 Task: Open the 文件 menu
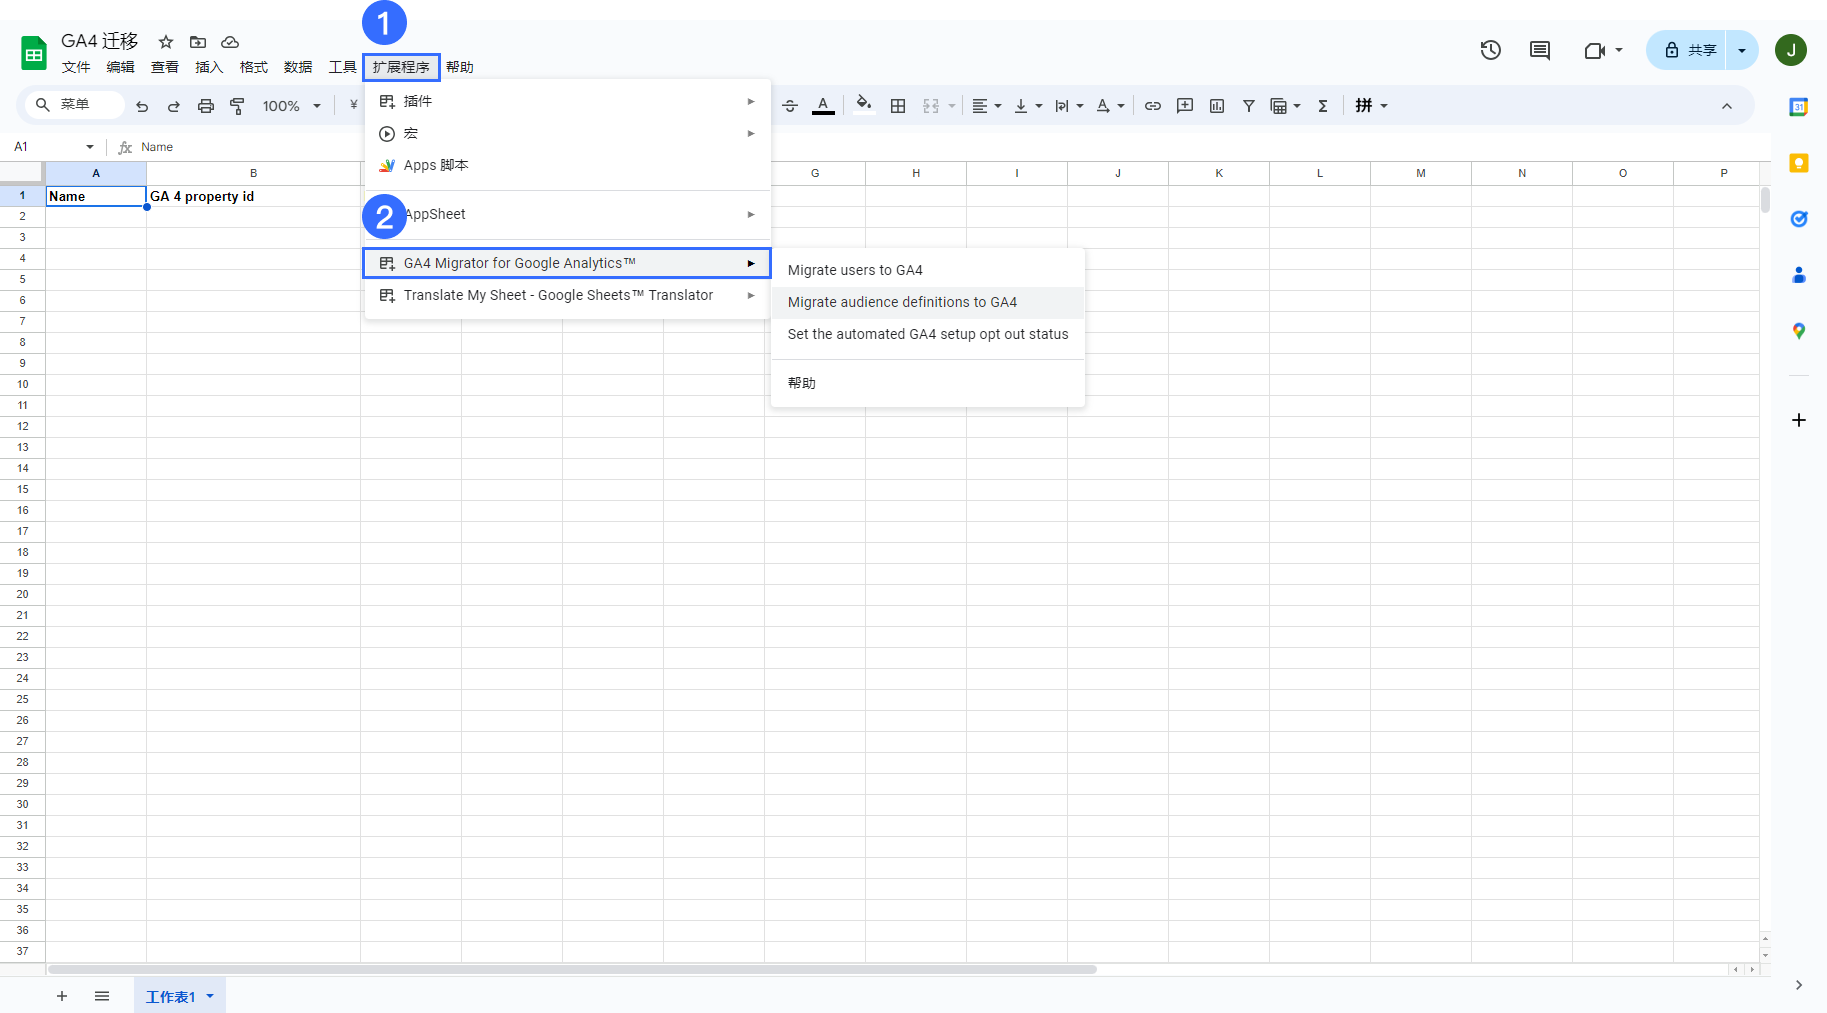click(76, 67)
